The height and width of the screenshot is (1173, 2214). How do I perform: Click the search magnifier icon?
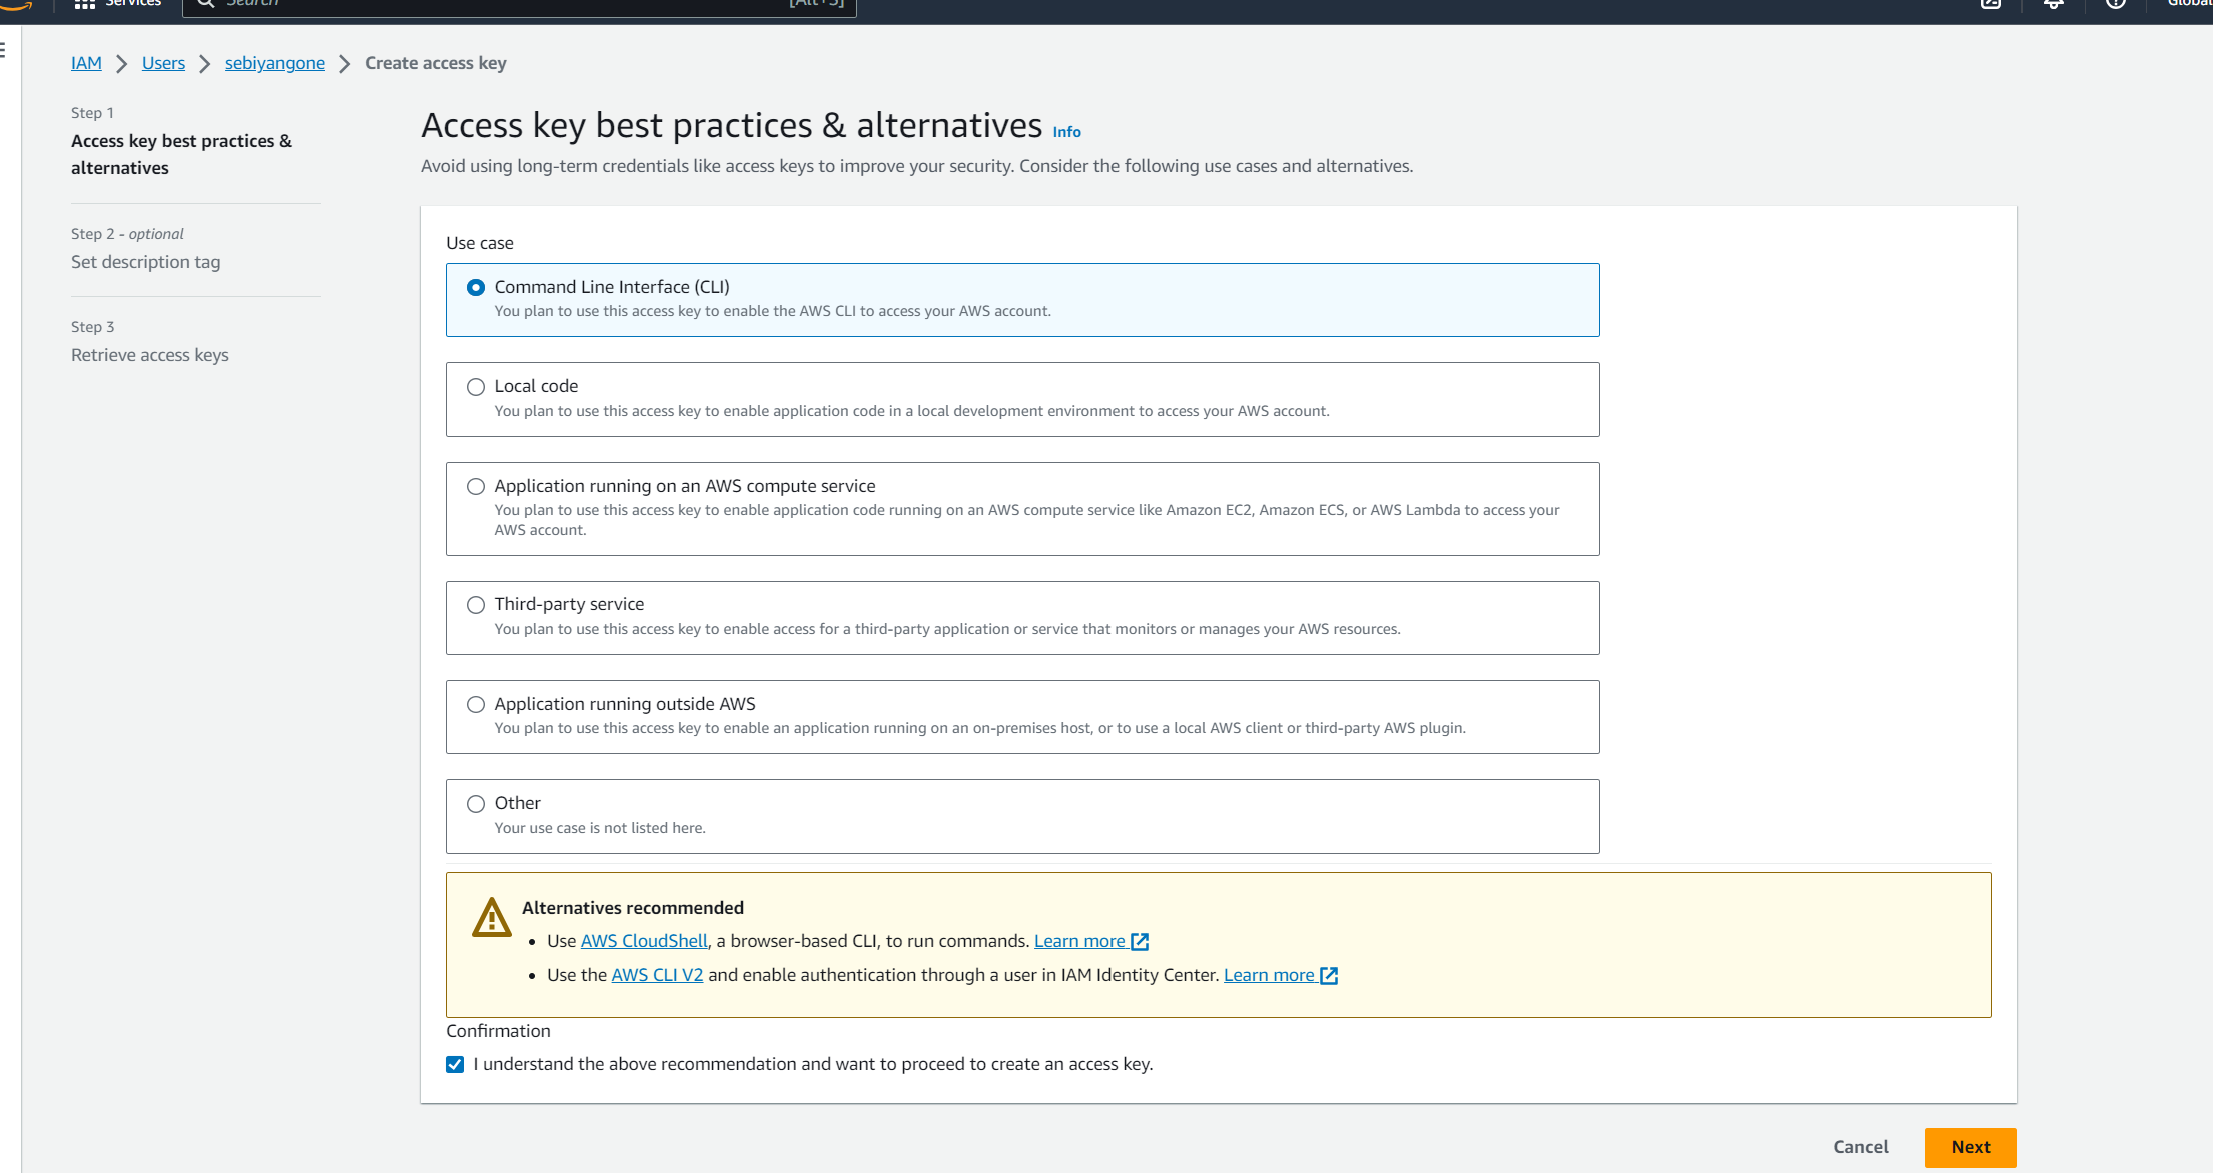[x=205, y=4]
